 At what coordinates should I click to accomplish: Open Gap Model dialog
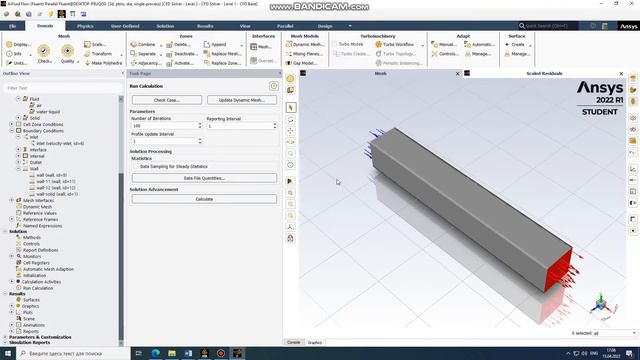tap(302, 63)
